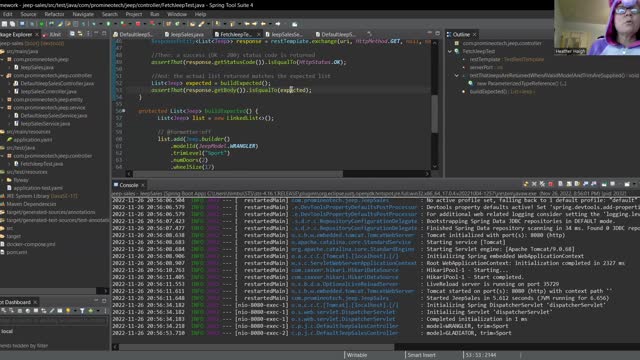640x360 pixels.
Task: Toggle show console on standard error change
Action: 594,184
